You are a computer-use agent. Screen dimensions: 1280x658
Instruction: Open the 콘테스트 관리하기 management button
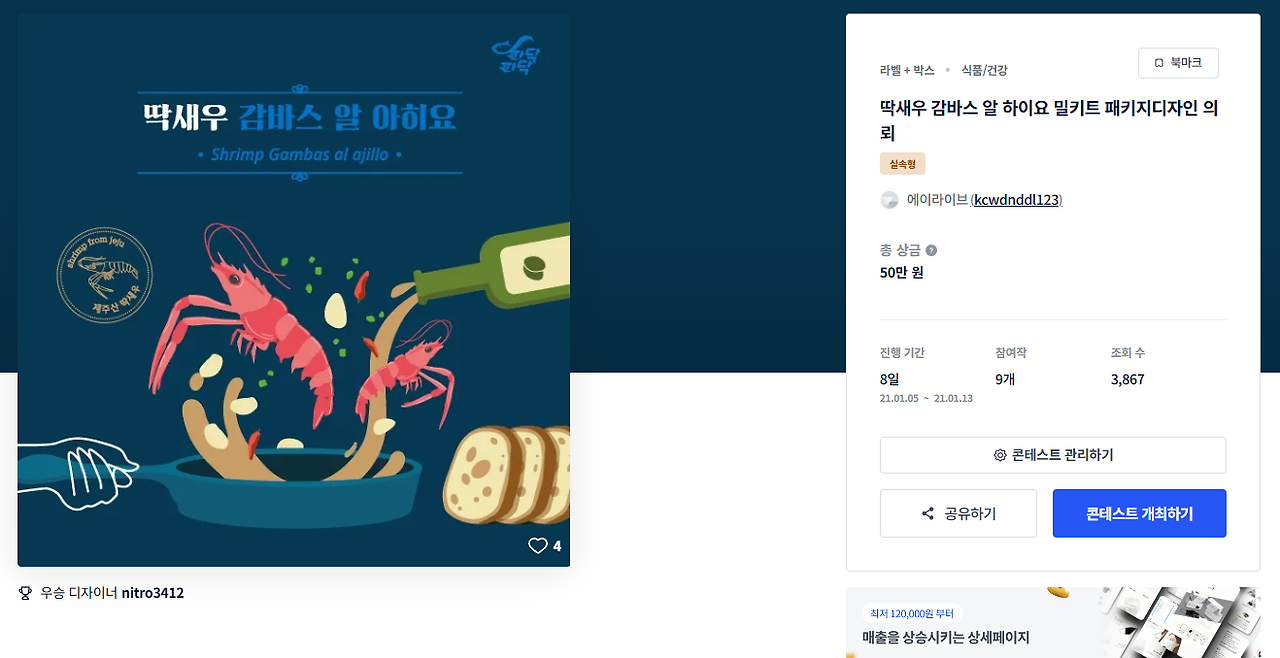point(1053,455)
